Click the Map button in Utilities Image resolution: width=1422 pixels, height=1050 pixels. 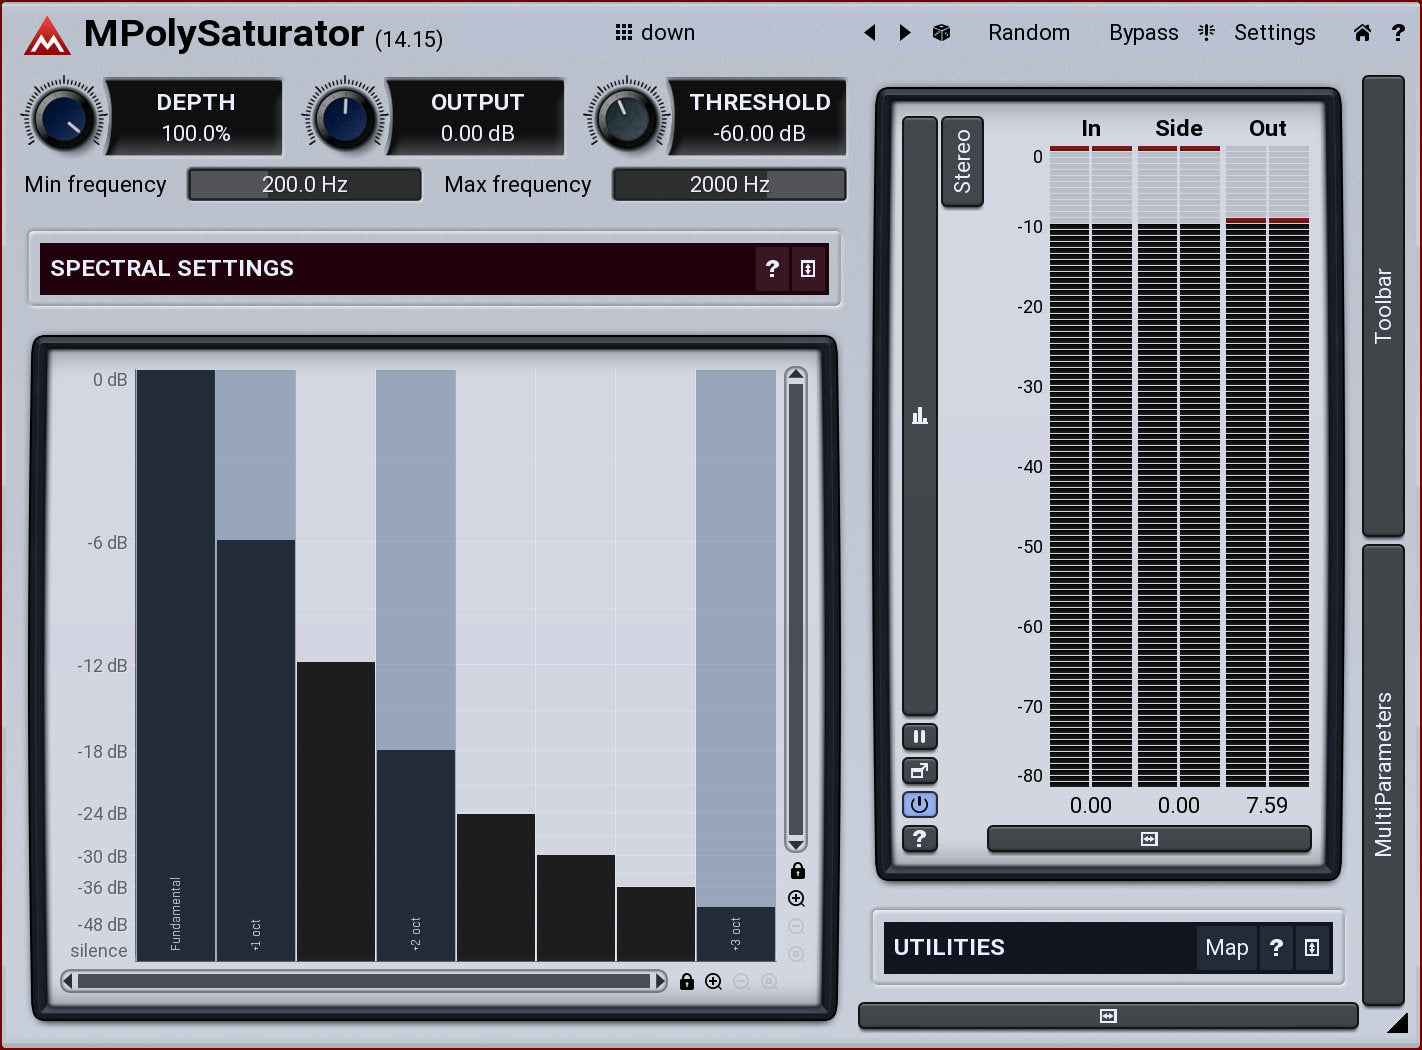coord(1226,948)
